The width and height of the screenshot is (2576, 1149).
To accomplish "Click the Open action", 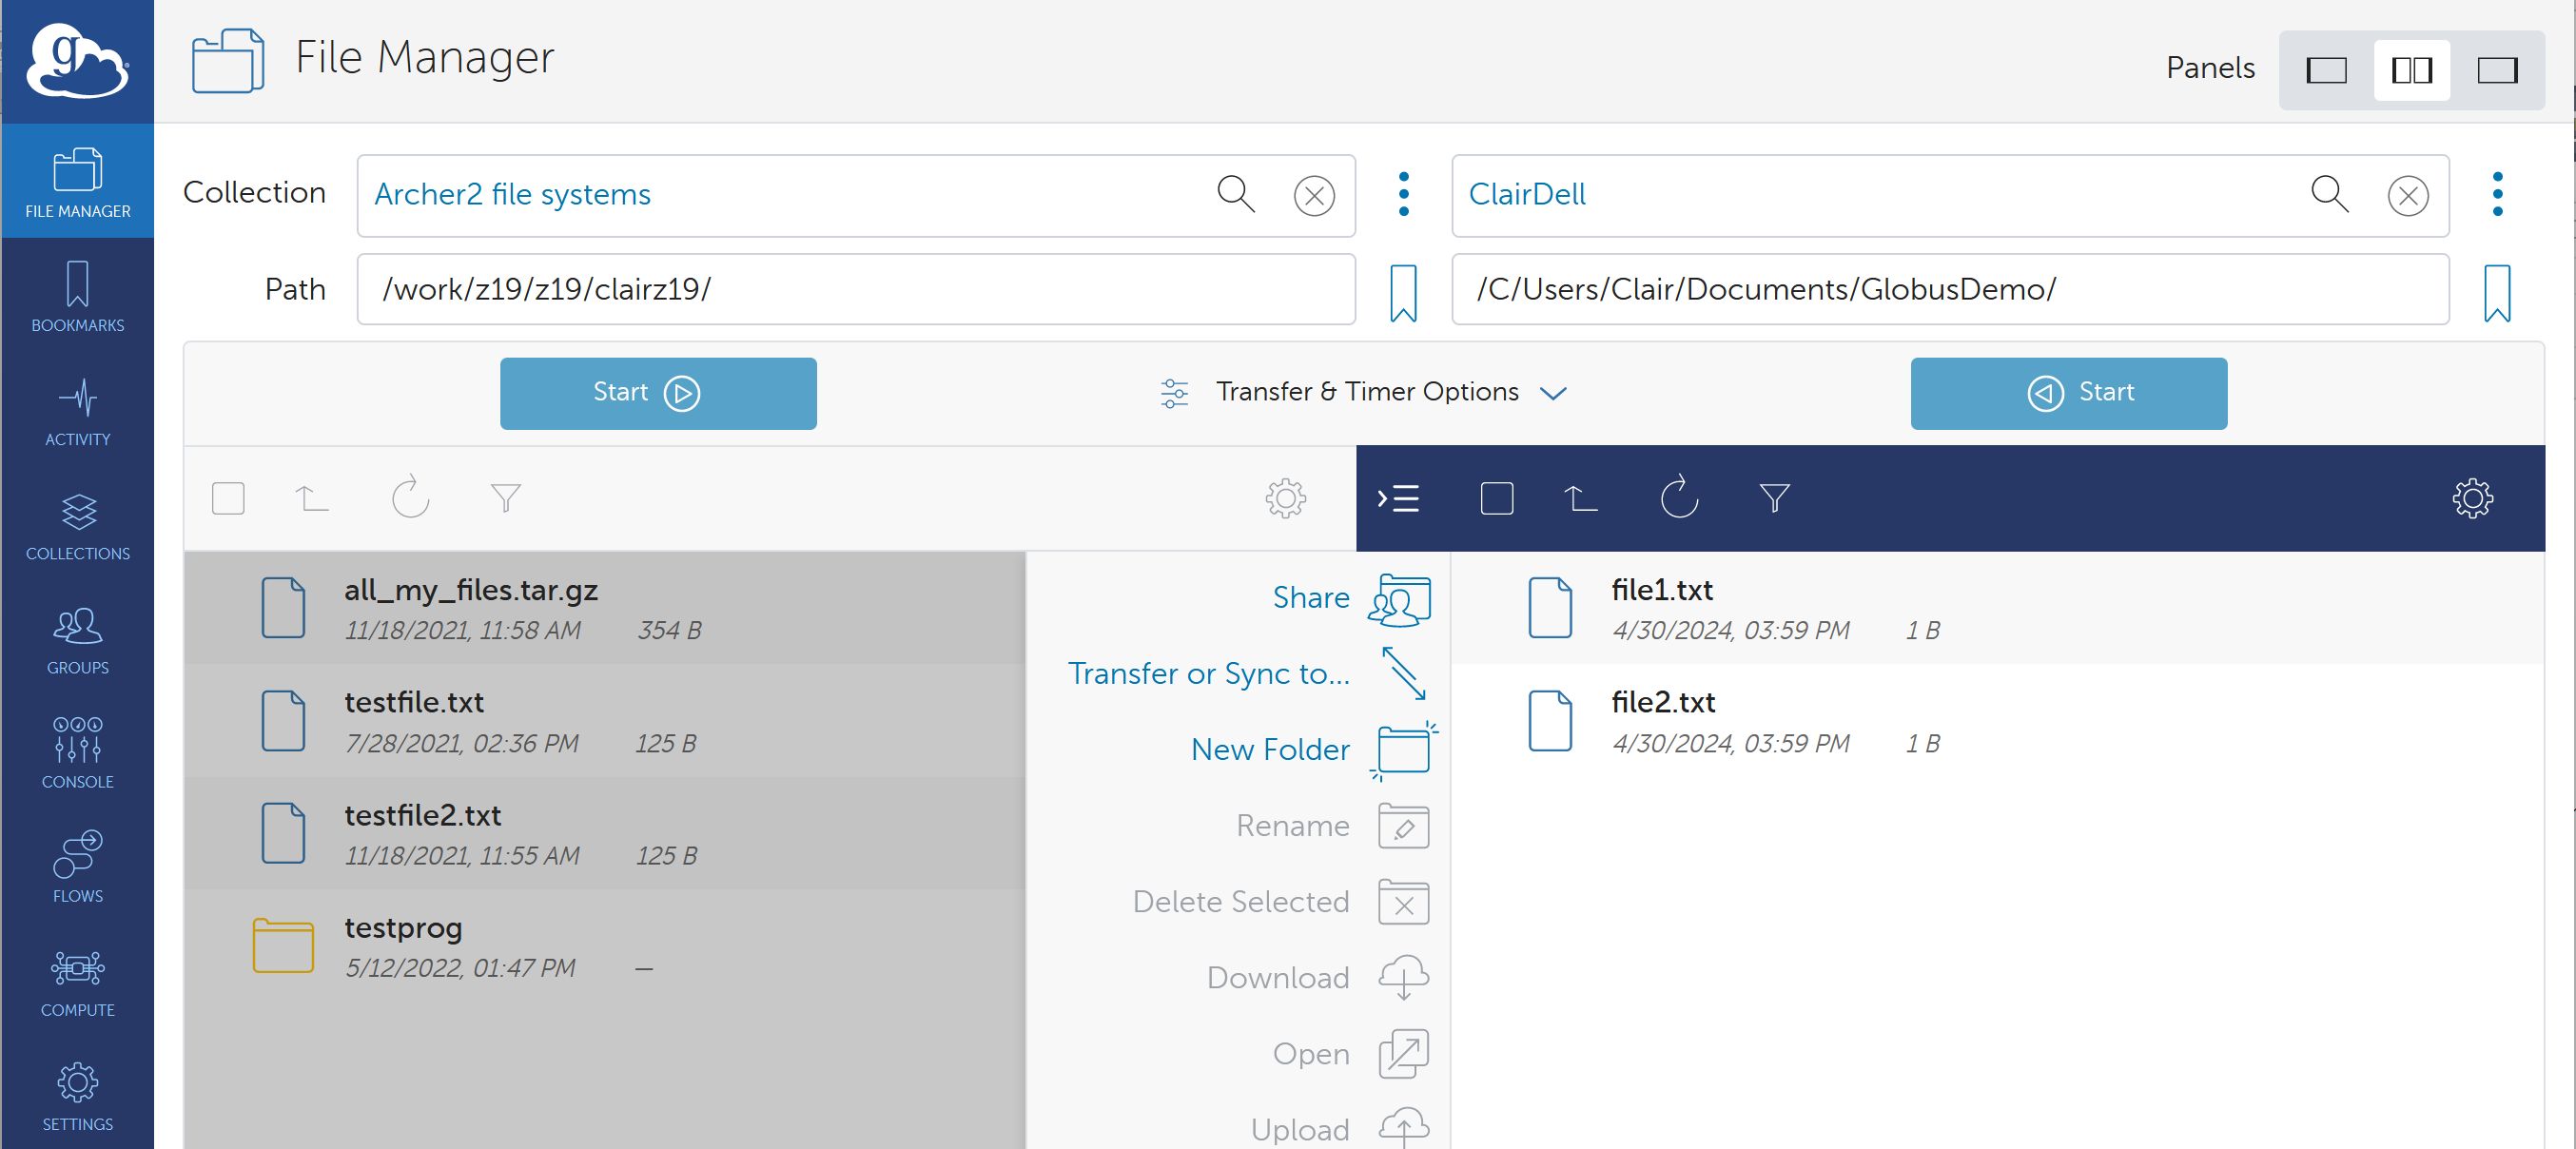I will (x=1350, y=1055).
